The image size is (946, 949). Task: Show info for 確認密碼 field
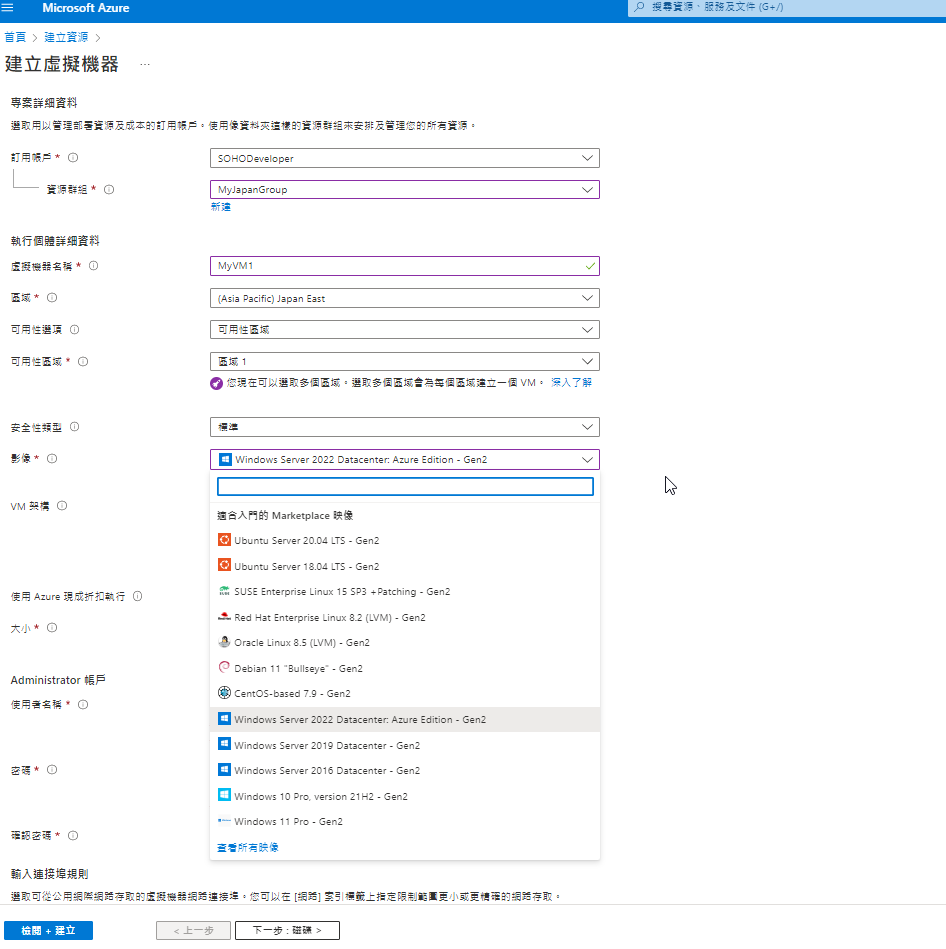(x=73, y=836)
